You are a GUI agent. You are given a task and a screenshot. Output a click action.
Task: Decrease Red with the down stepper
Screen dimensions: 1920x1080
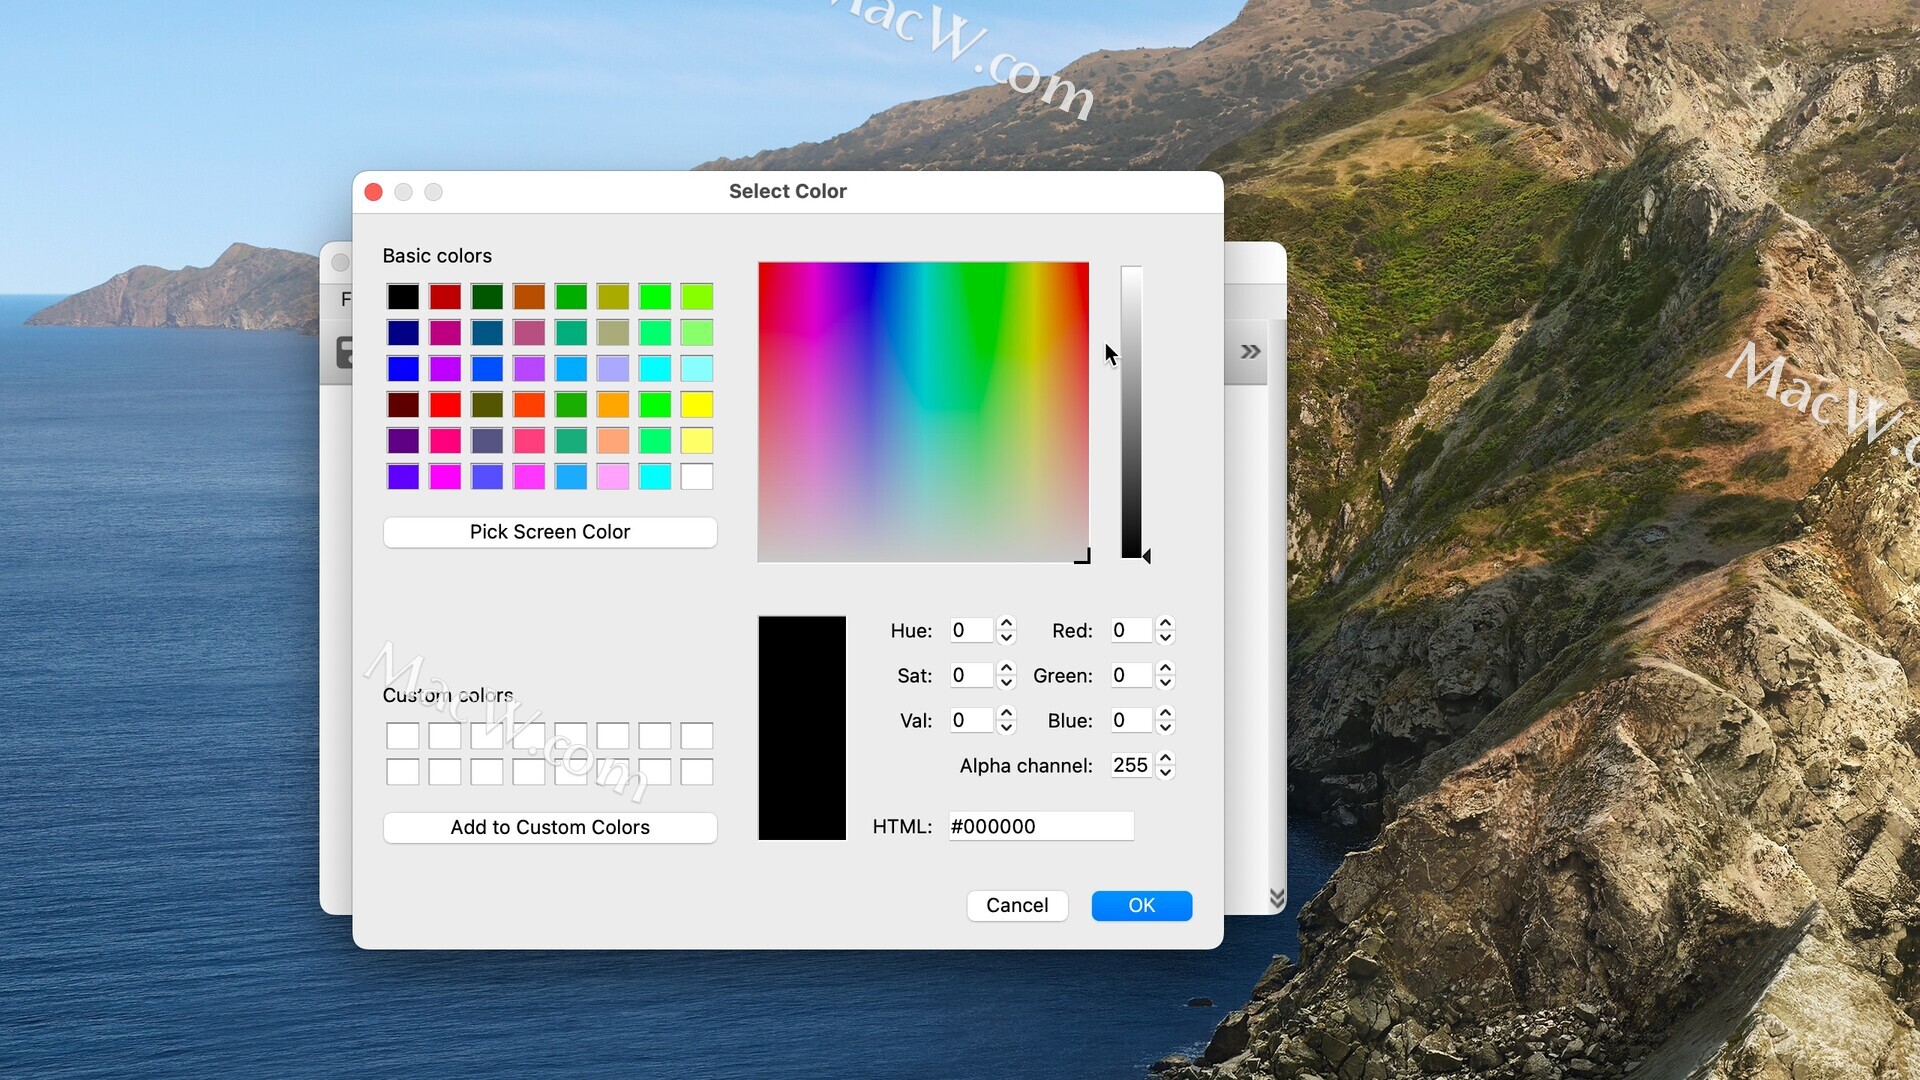click(x=1165, y=637)
